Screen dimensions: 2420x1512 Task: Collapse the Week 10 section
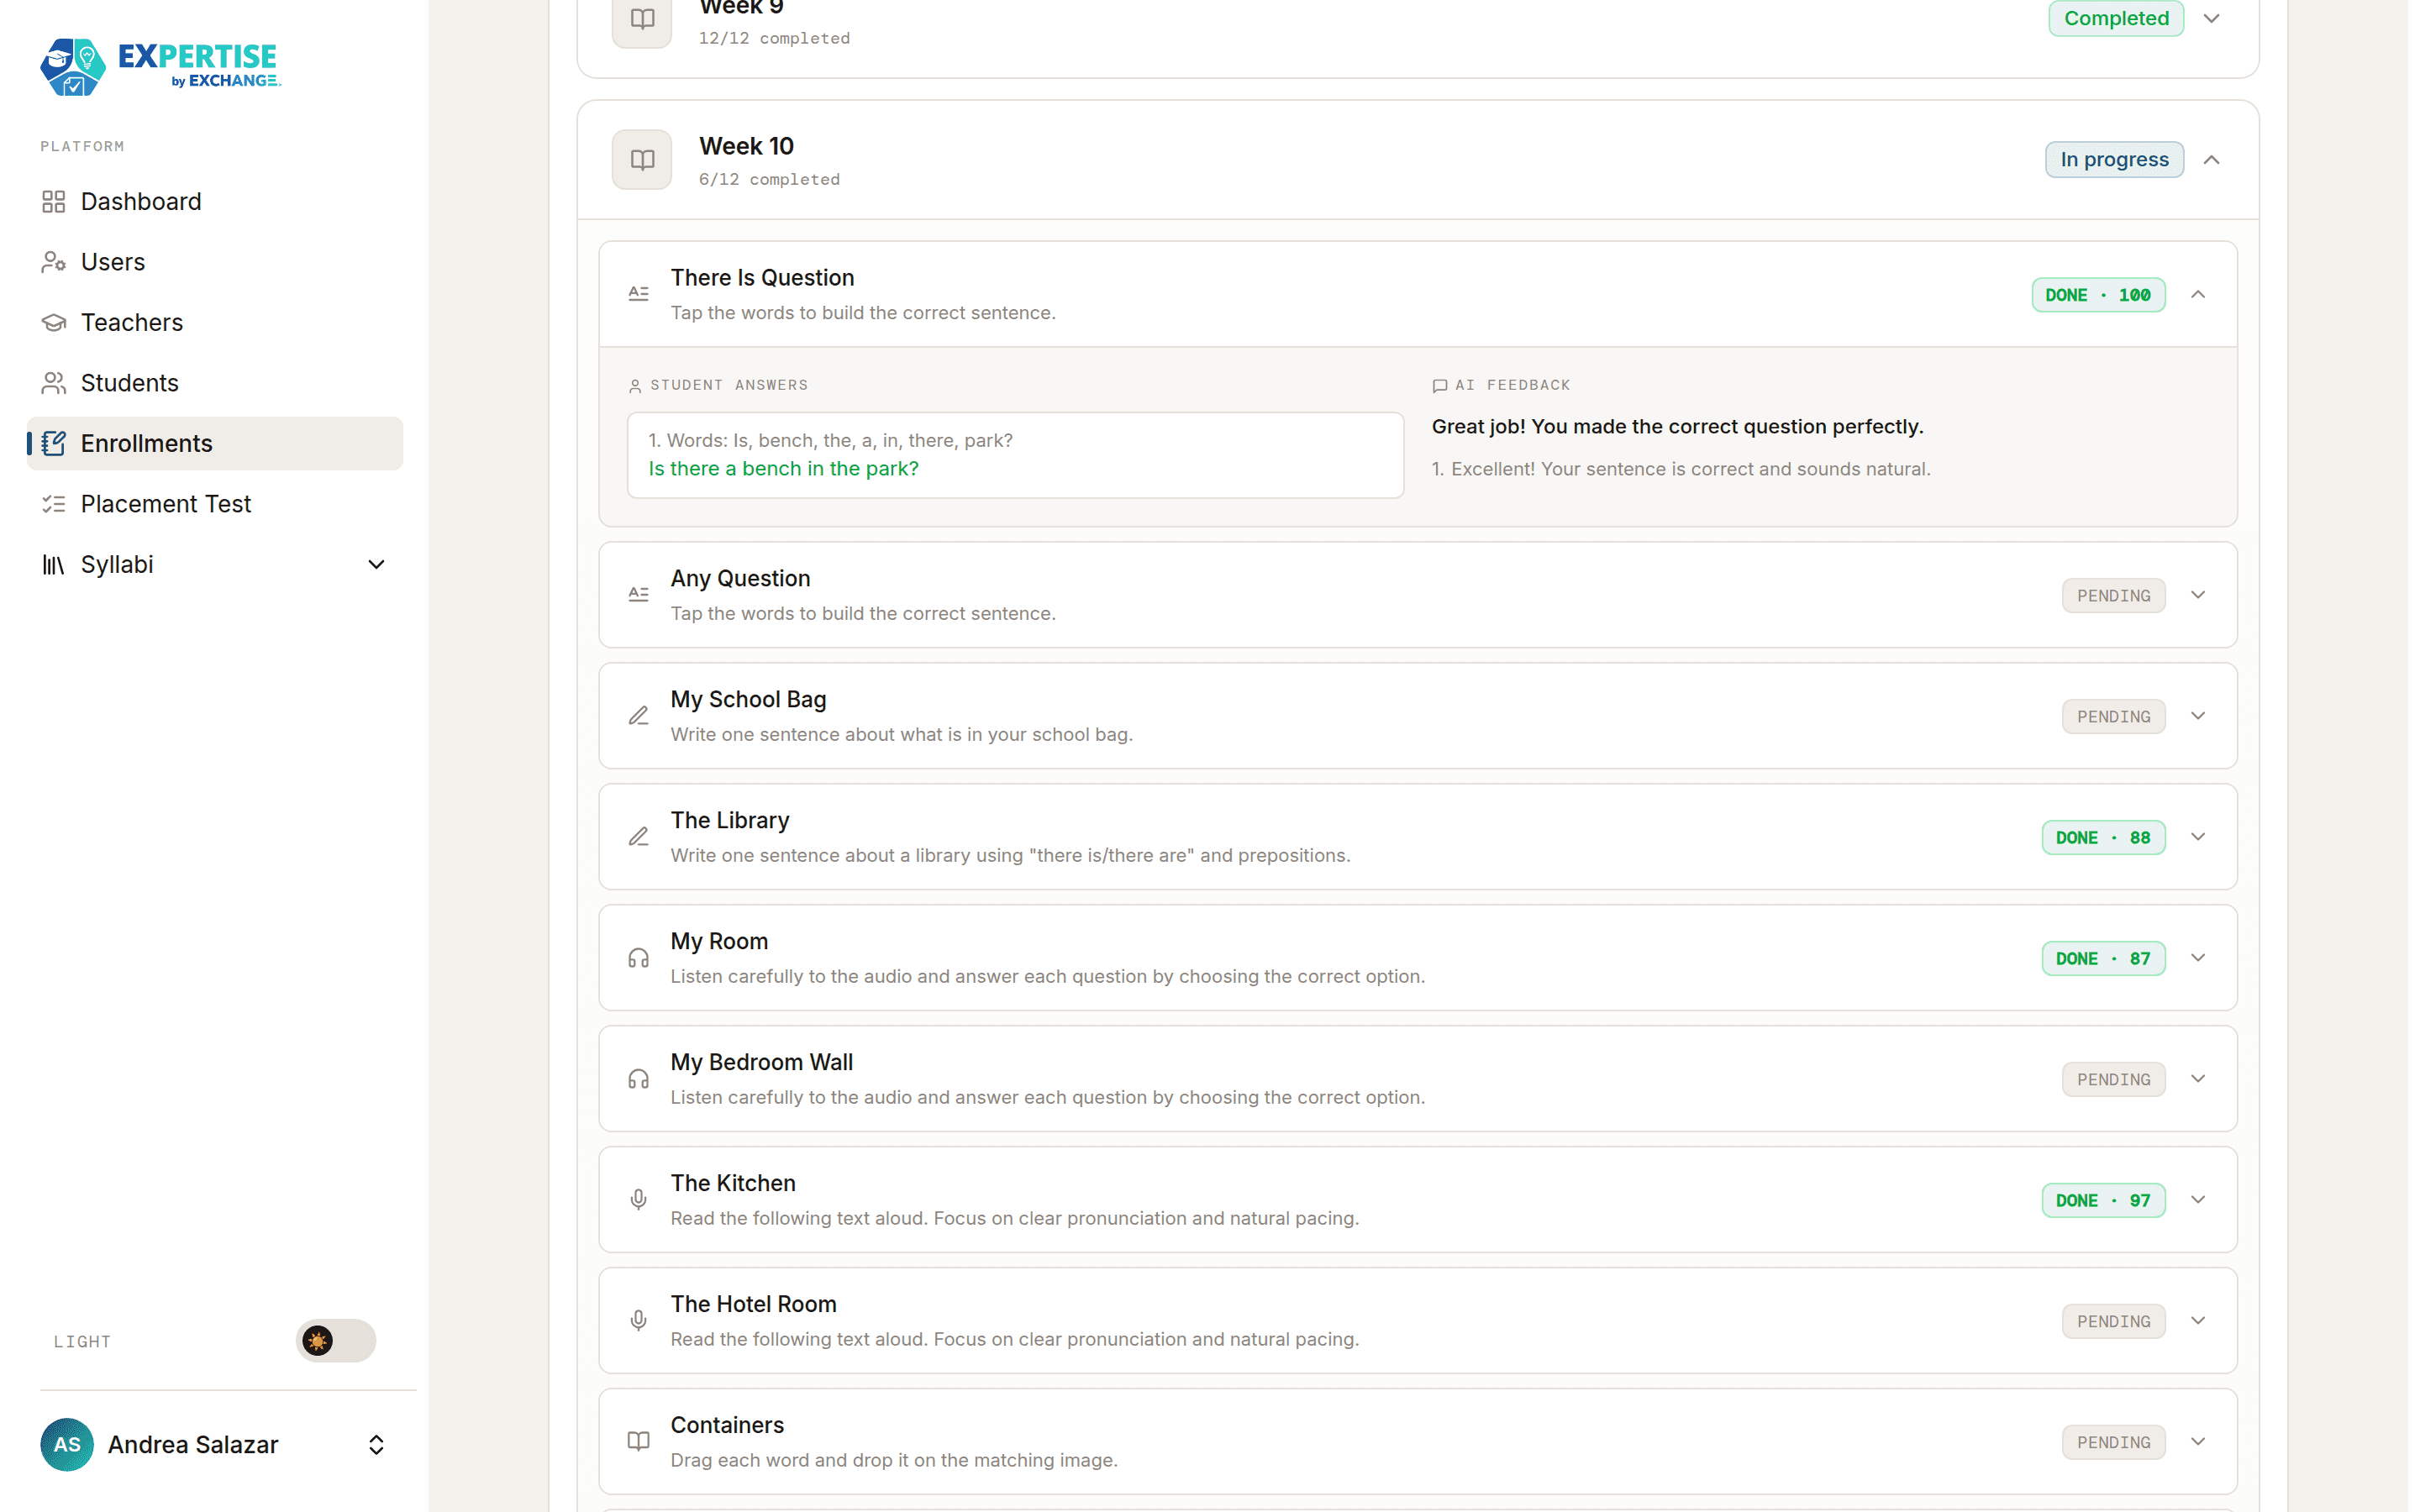coord(2211,160)
